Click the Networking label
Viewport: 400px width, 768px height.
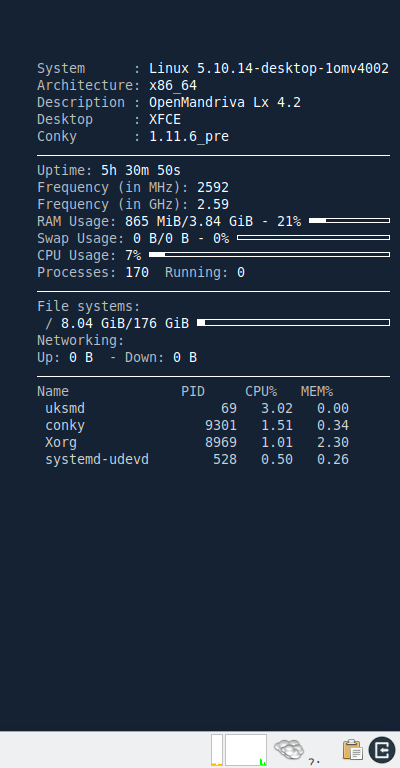point(81,340)
